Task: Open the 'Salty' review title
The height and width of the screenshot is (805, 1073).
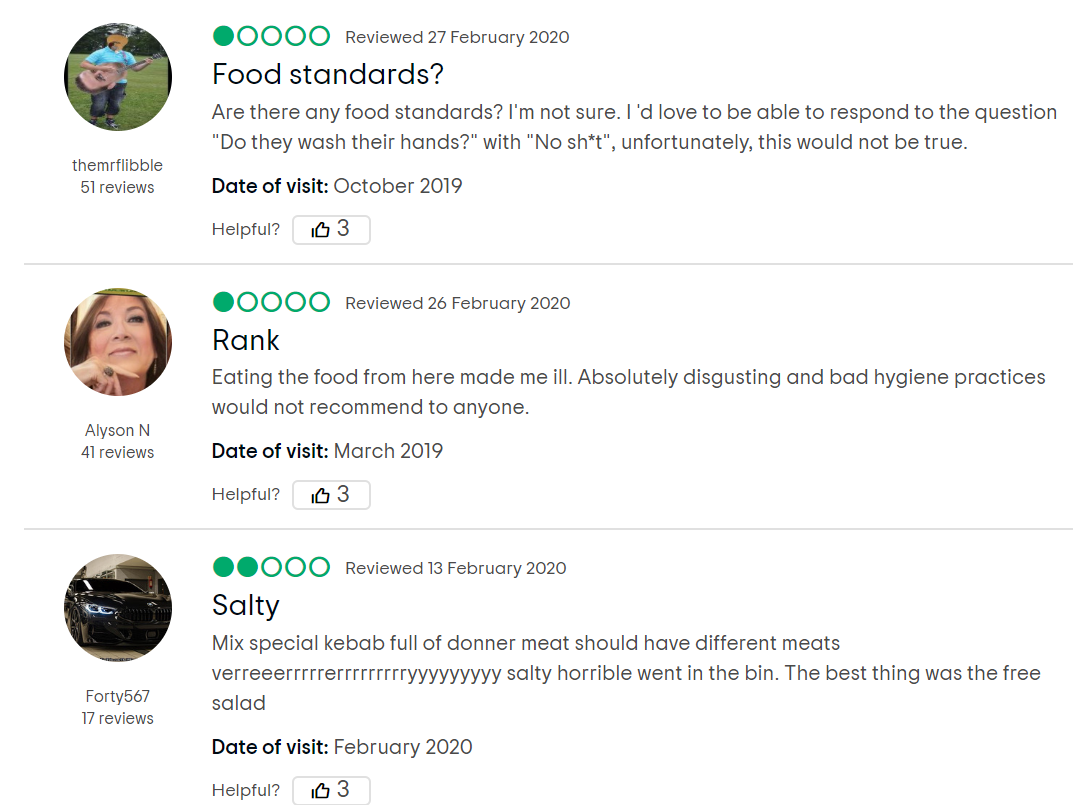Action: (246, 605)
